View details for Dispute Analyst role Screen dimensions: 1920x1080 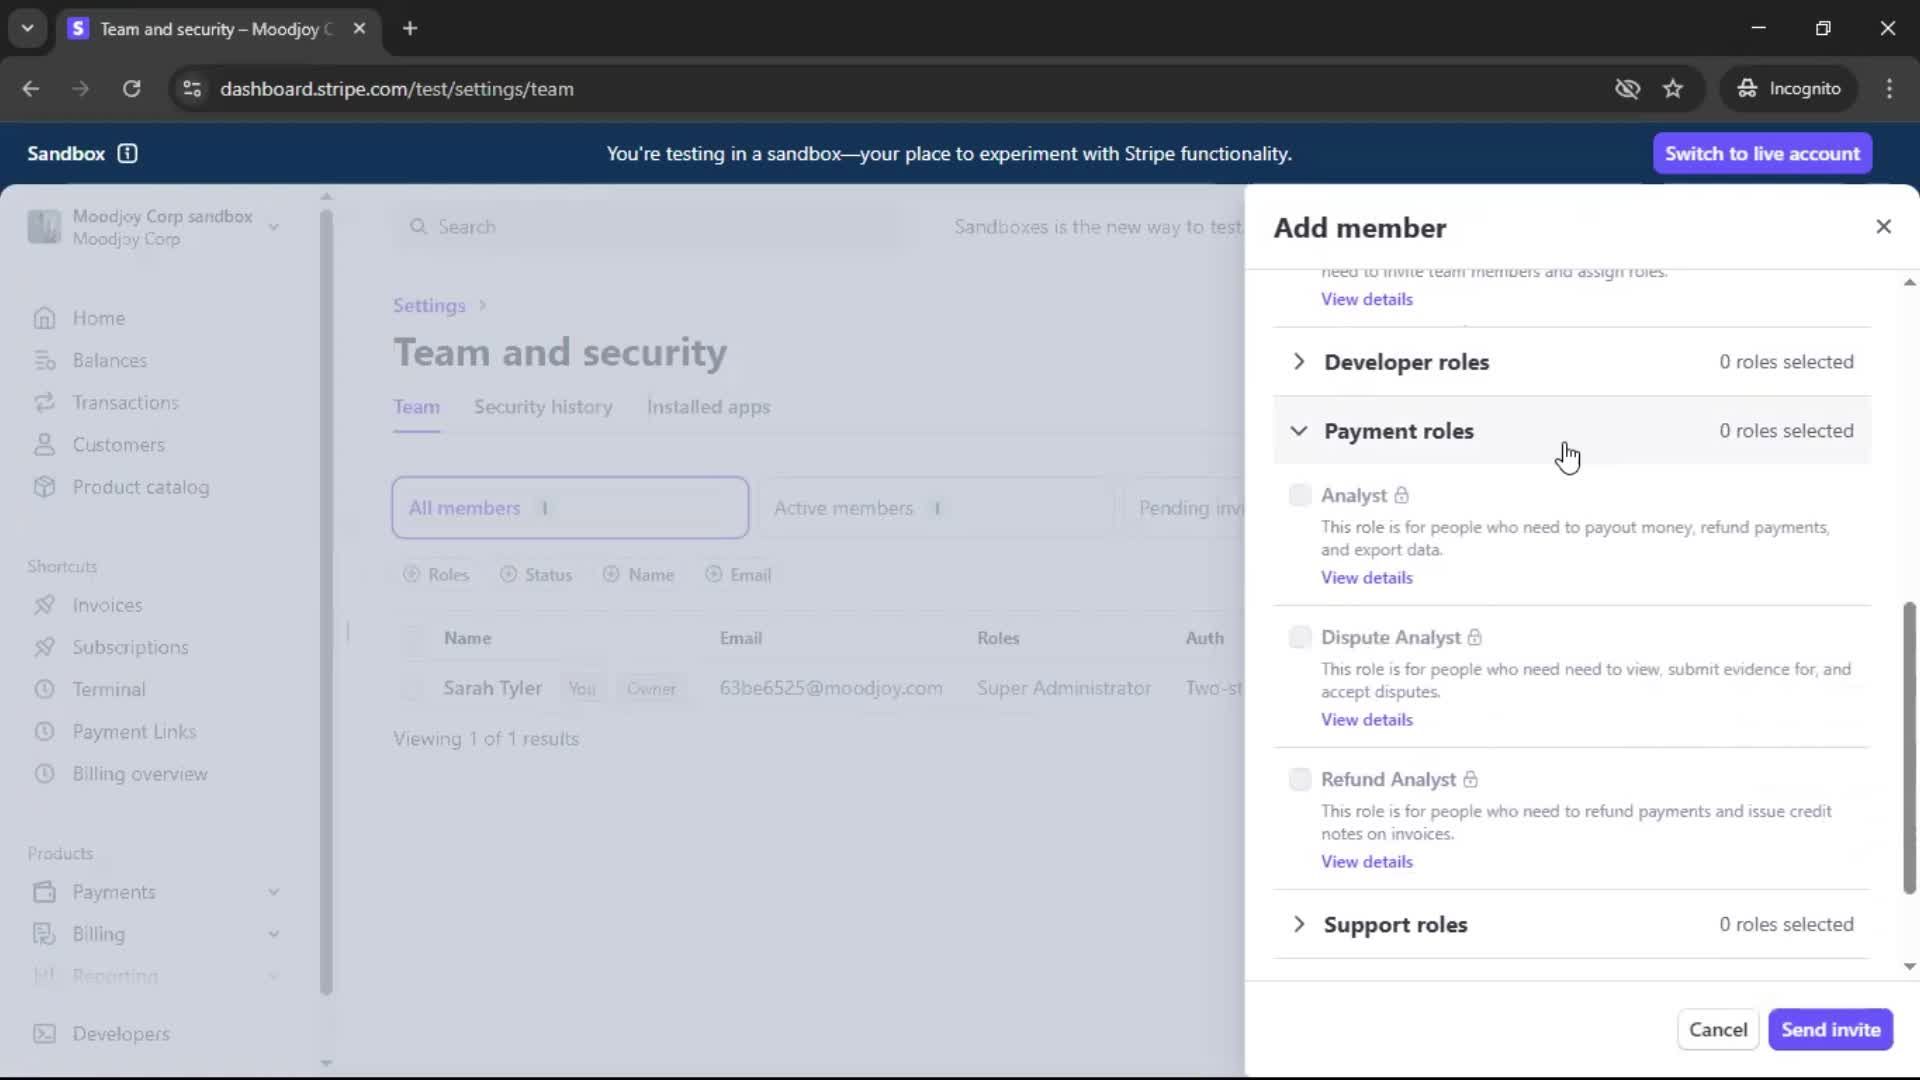coord(1366,719)
